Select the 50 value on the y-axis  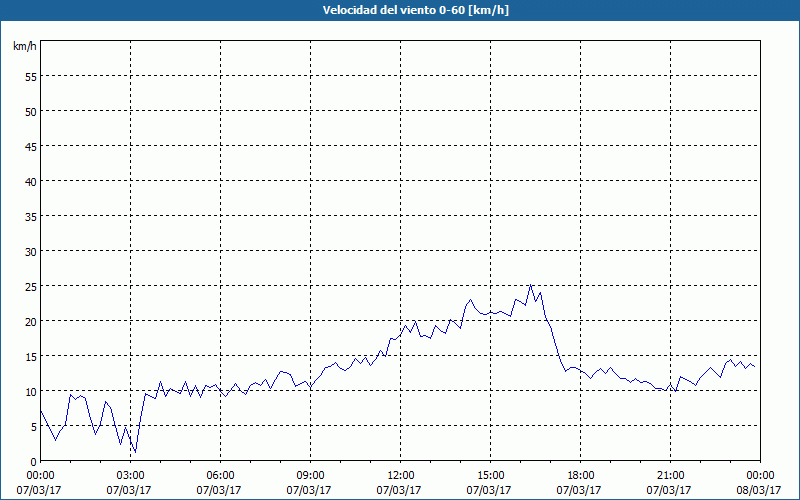pyautogui.click(x=31, y=112)
